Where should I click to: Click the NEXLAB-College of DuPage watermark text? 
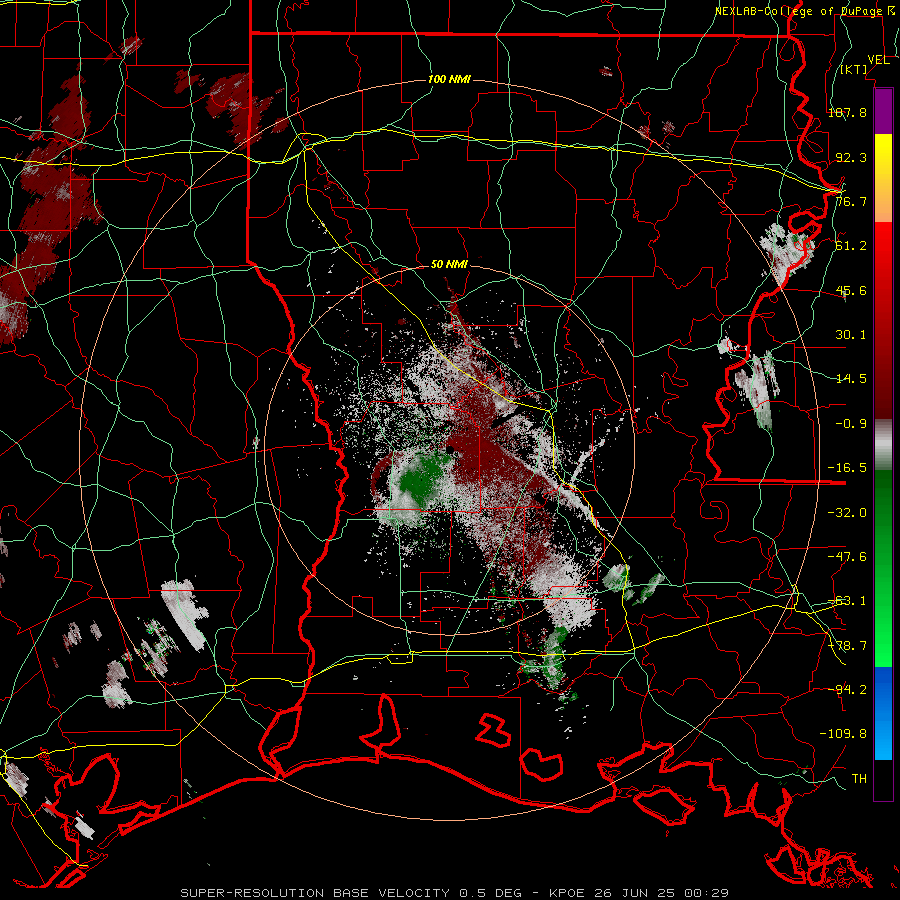(804, 11)
